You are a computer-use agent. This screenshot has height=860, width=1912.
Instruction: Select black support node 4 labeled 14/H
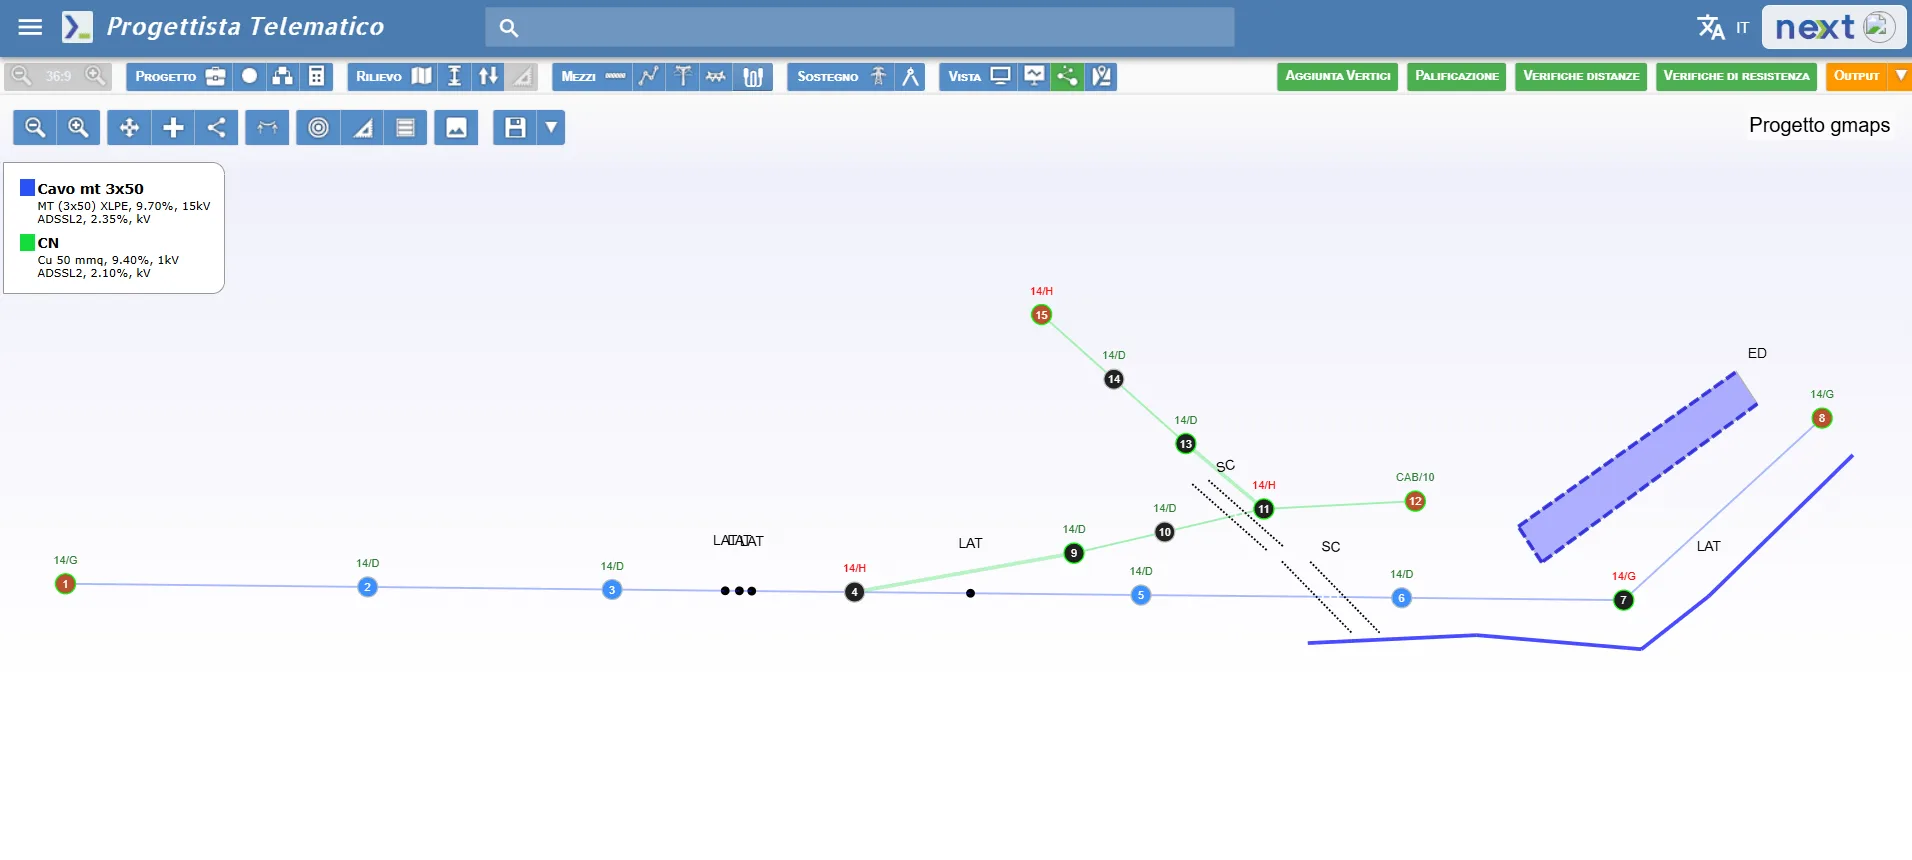854,592
